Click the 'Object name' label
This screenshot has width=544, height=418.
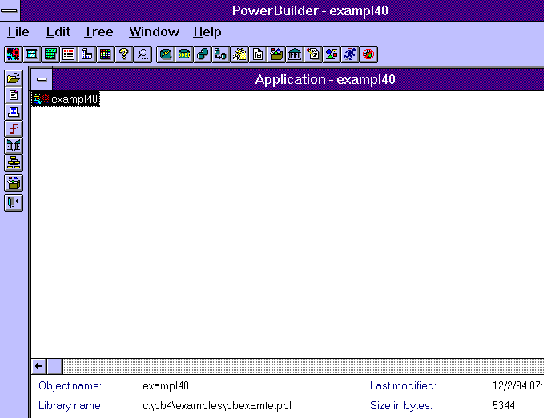pyautogui.click(x=70, y=386)
